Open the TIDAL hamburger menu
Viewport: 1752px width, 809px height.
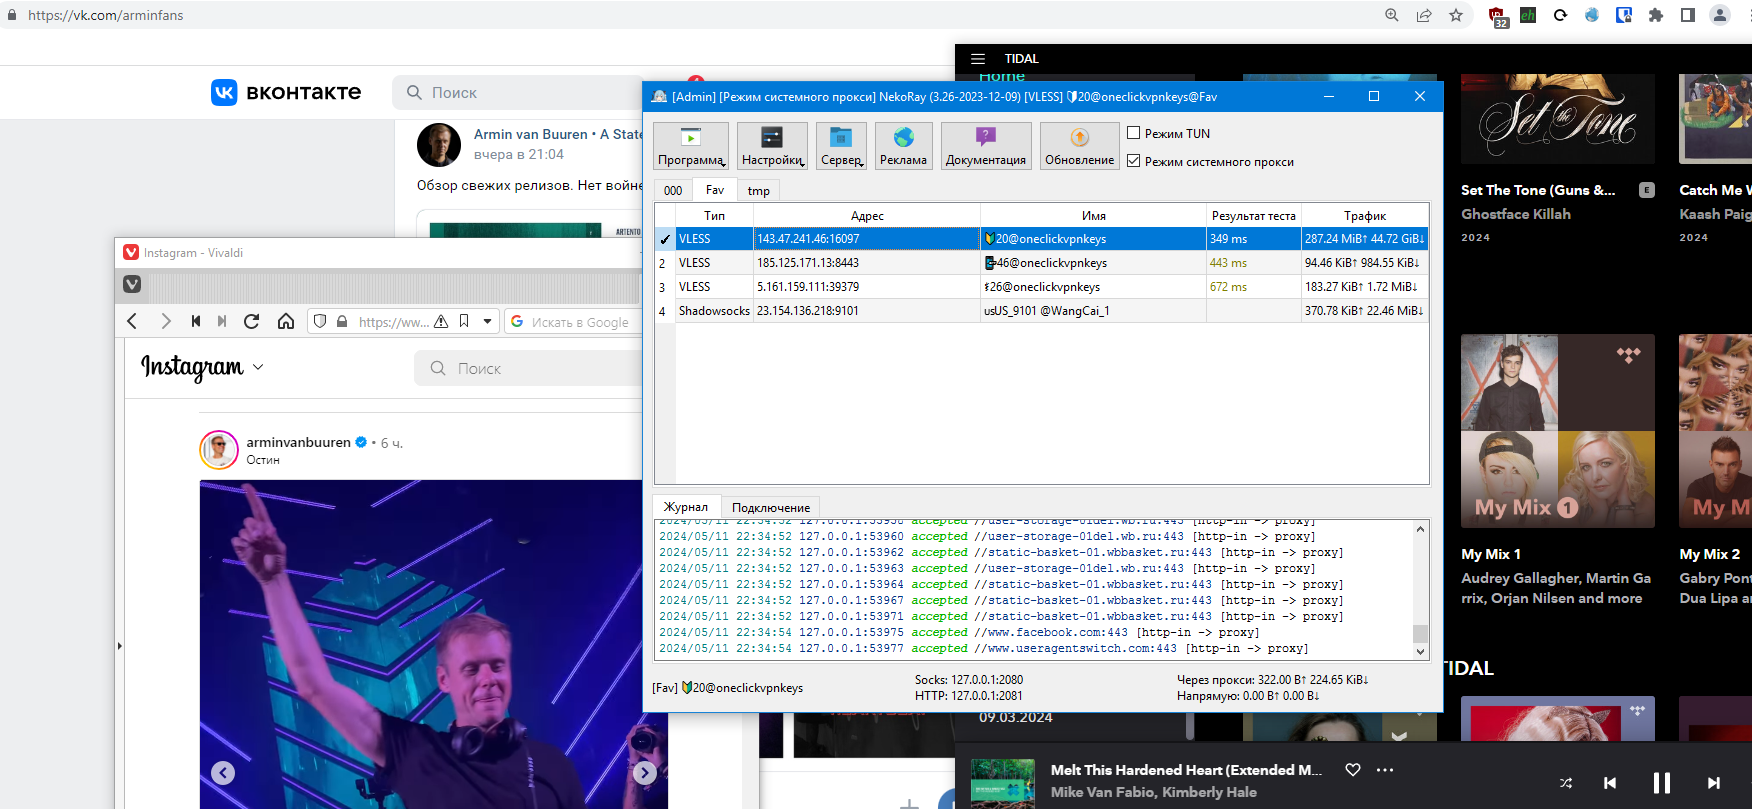(978, 59)
